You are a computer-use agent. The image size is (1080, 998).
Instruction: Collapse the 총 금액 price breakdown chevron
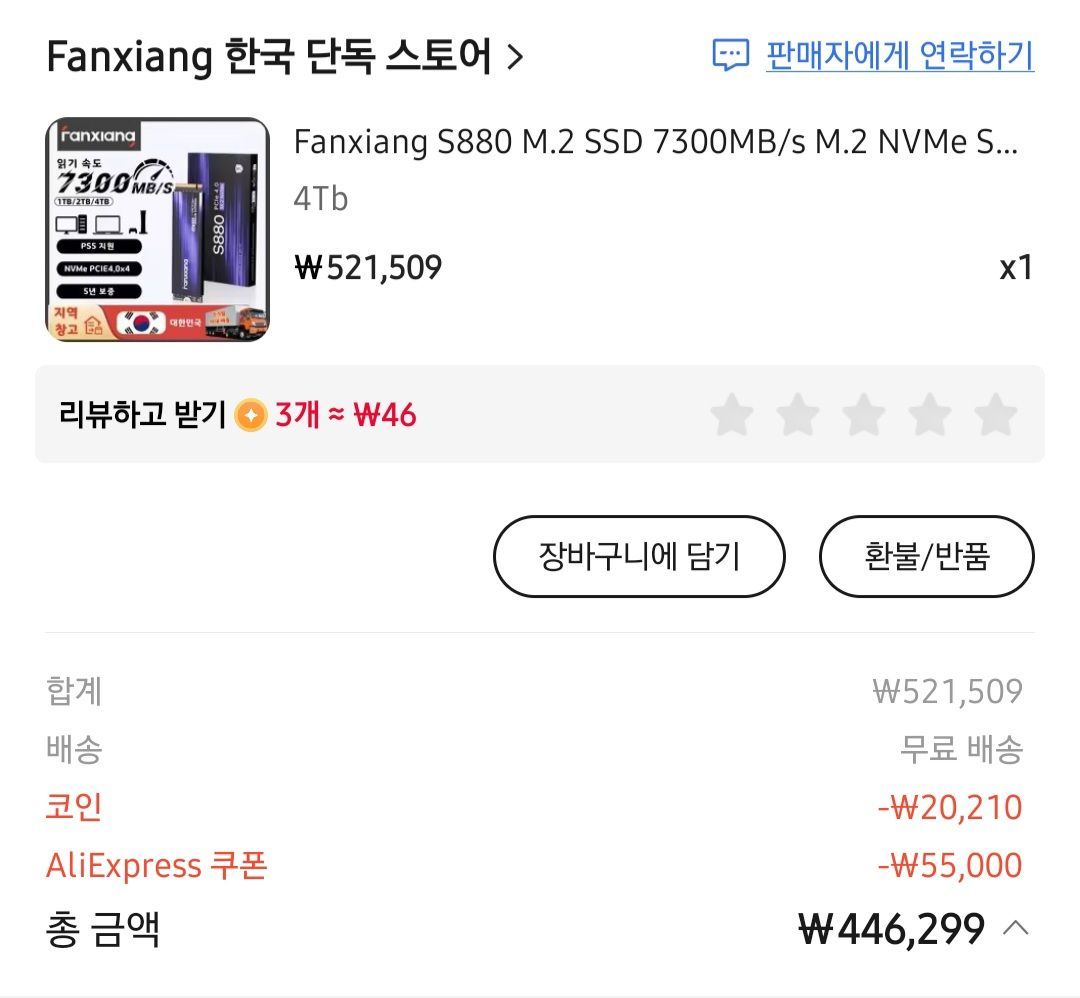click(x=1015, y=929)
